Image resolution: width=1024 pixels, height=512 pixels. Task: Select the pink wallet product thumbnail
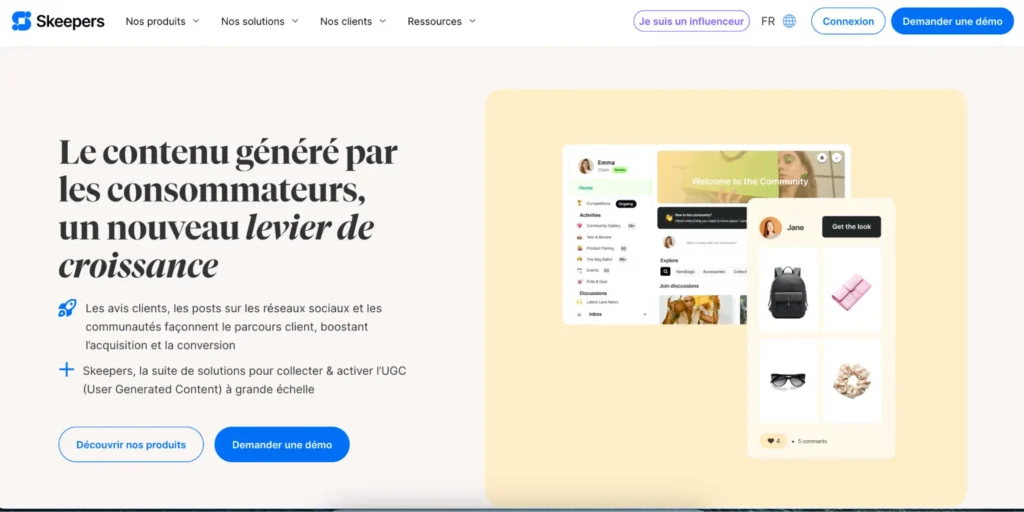coord(852,290)
